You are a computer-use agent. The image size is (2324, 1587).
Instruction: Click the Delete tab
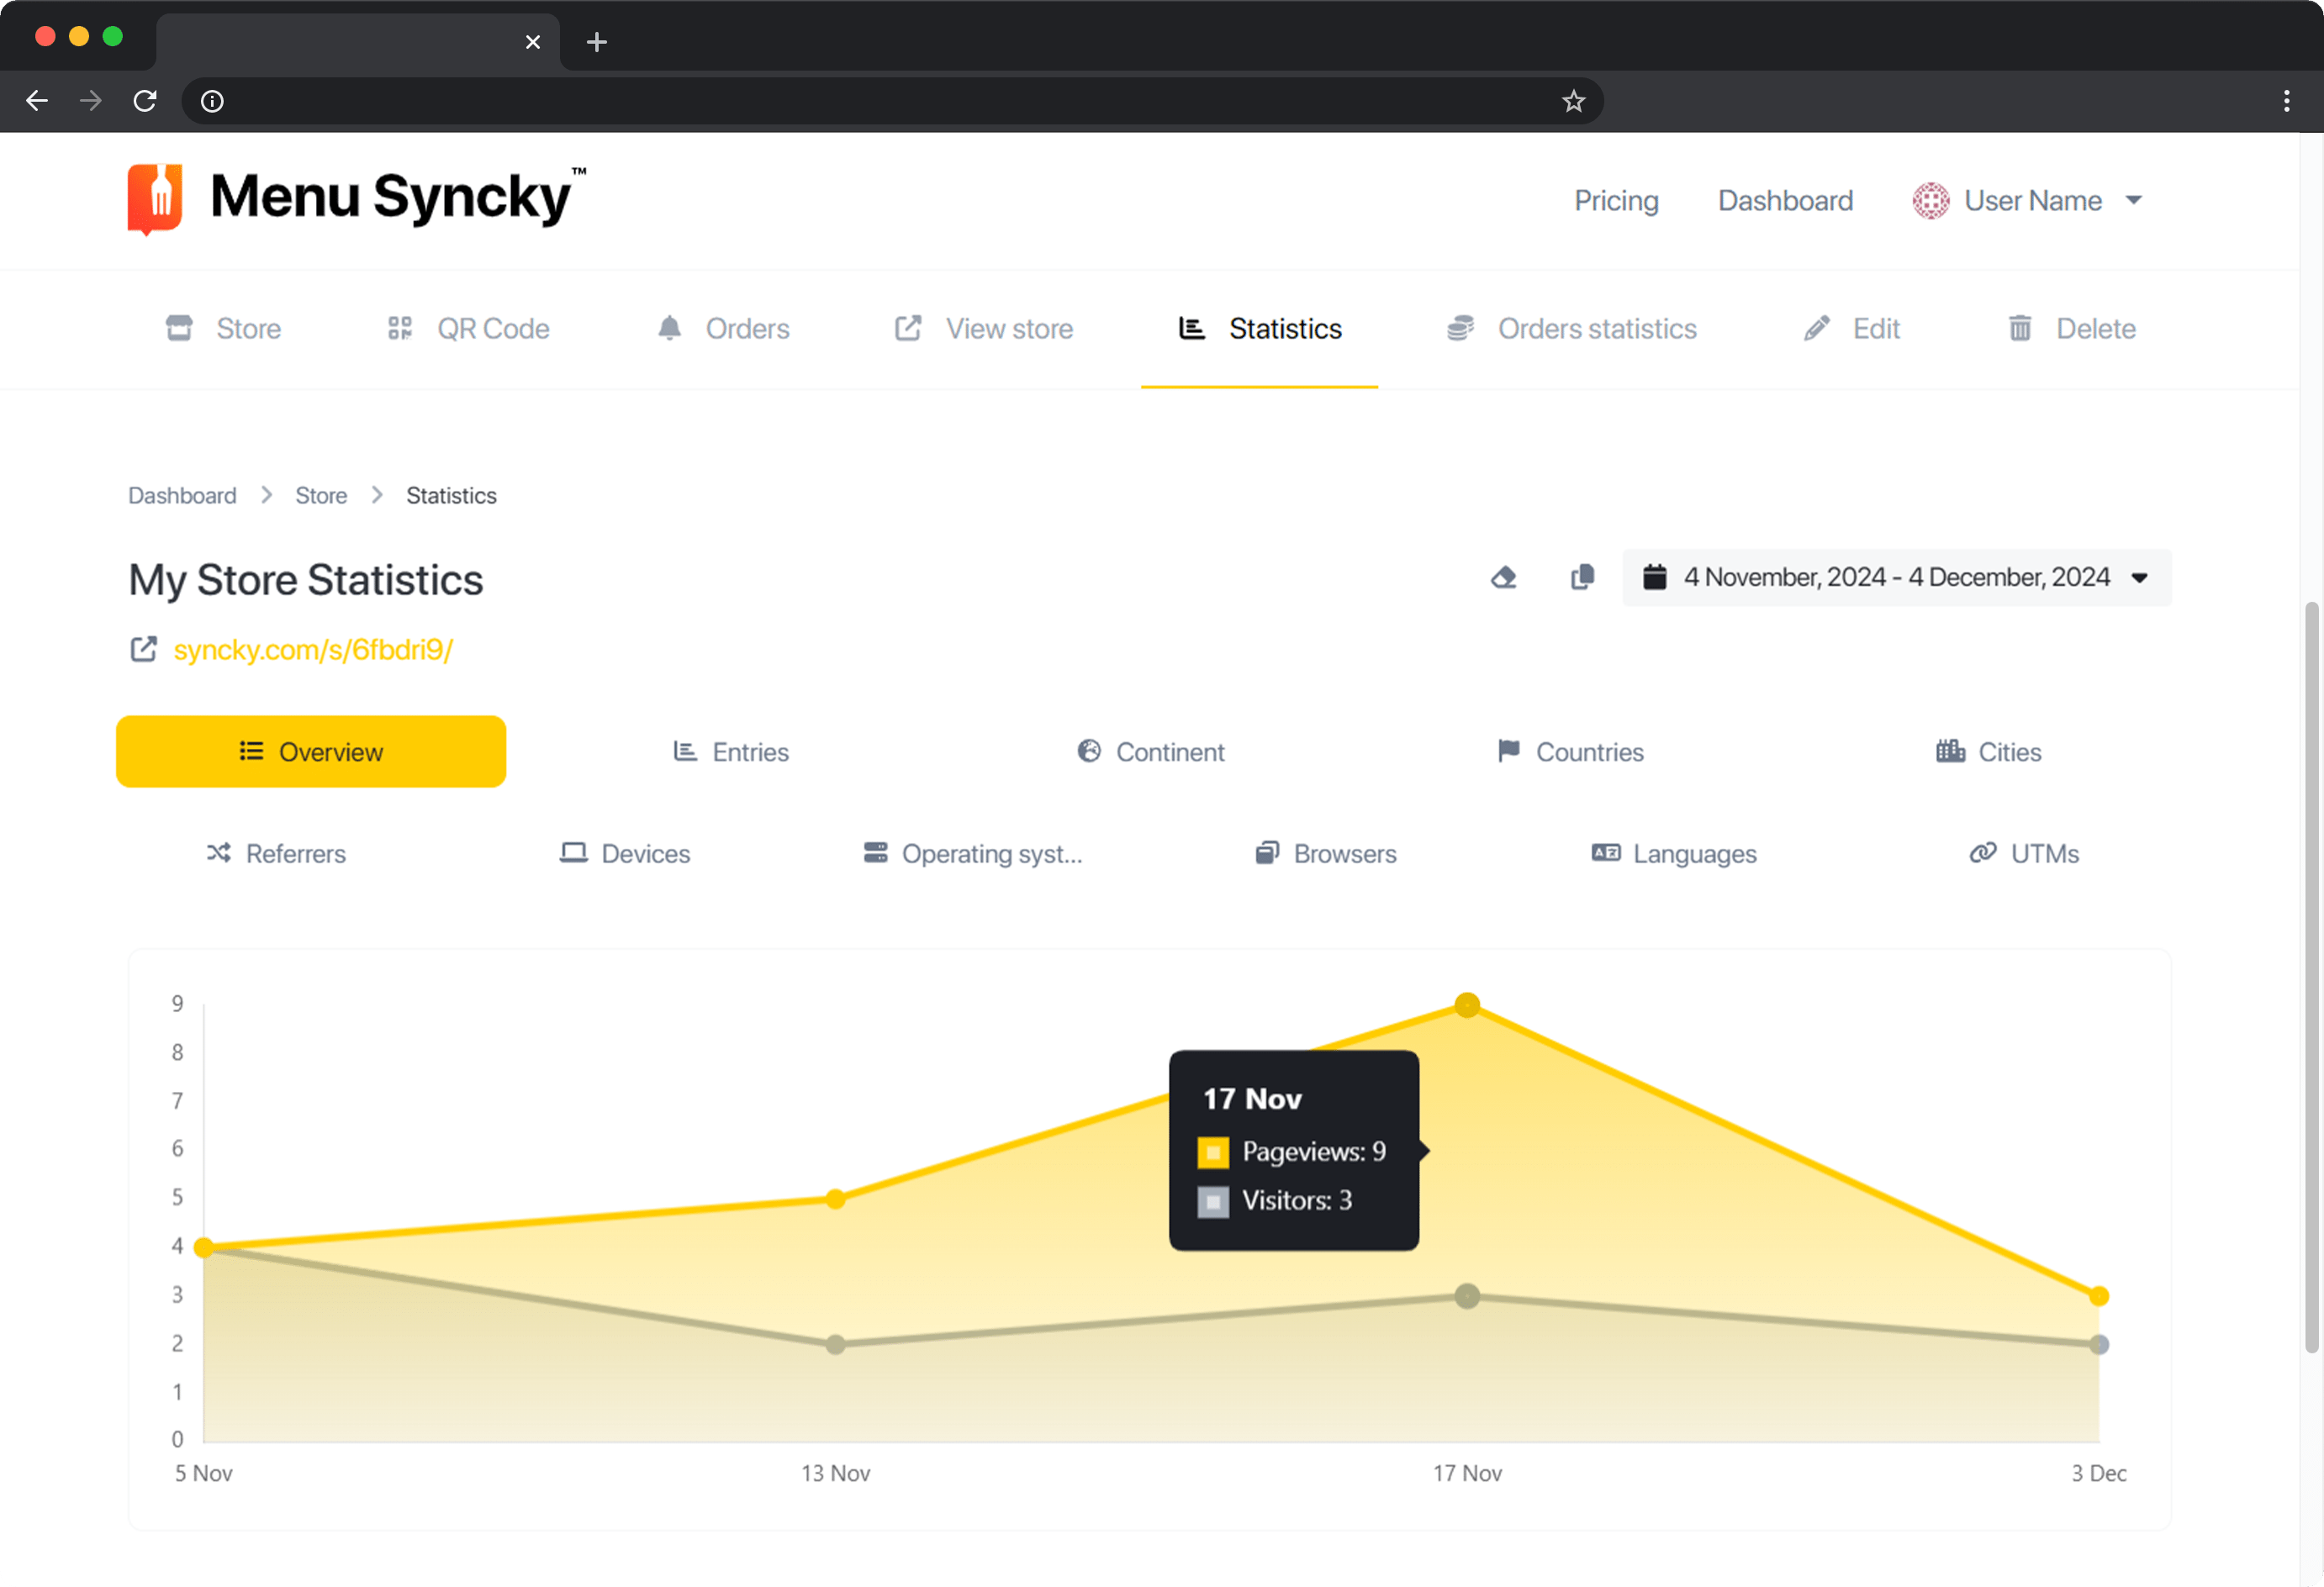pos(2071,329)
